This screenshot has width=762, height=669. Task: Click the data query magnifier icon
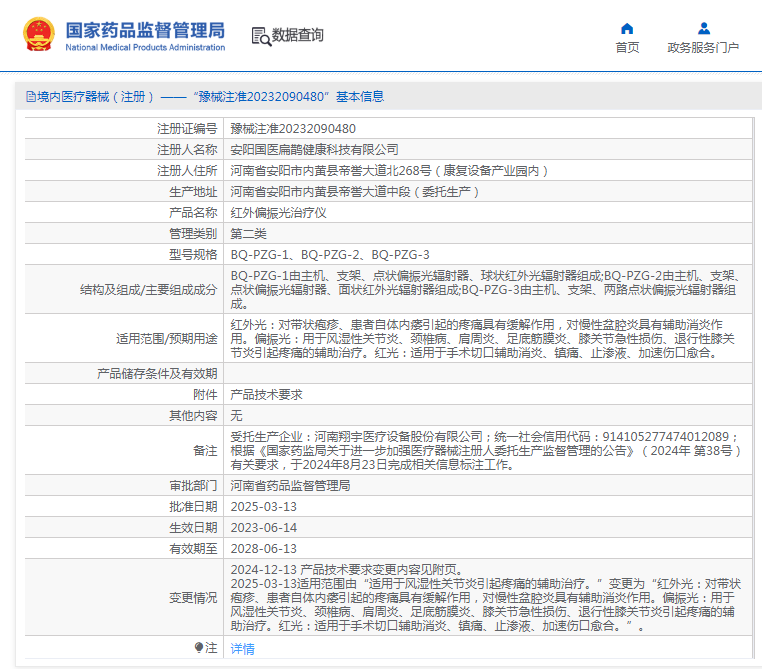click(261, 36)
